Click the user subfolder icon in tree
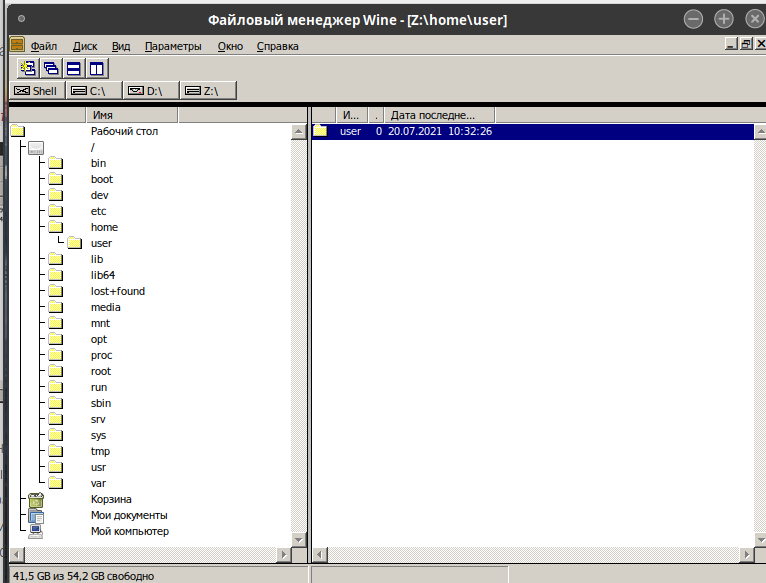766x583 pixels. click(x=74, y=243)
